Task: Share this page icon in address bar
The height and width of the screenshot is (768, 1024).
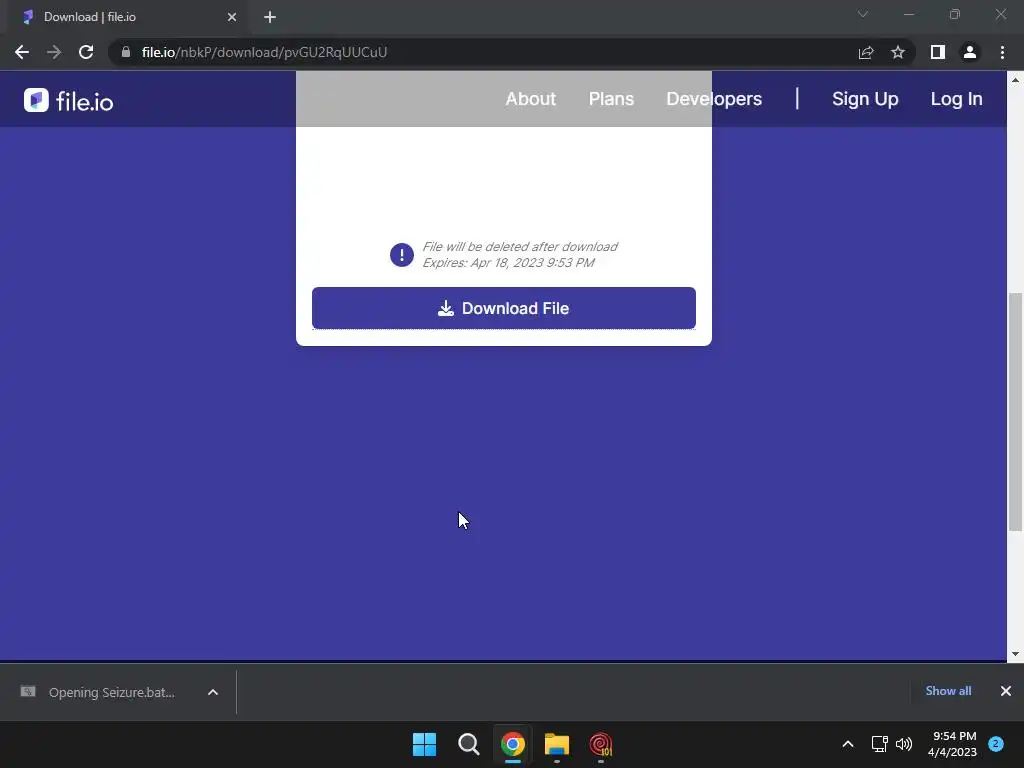Action: pos(866,52)
